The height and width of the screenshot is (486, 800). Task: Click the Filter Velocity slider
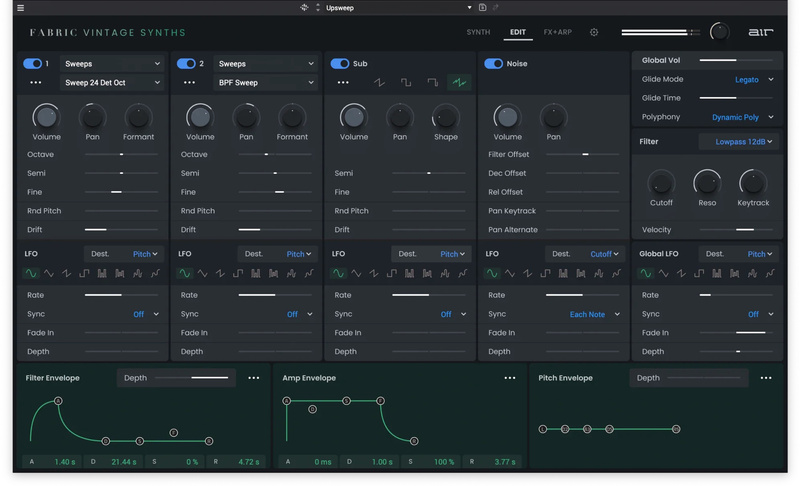[x=736, y=229]
